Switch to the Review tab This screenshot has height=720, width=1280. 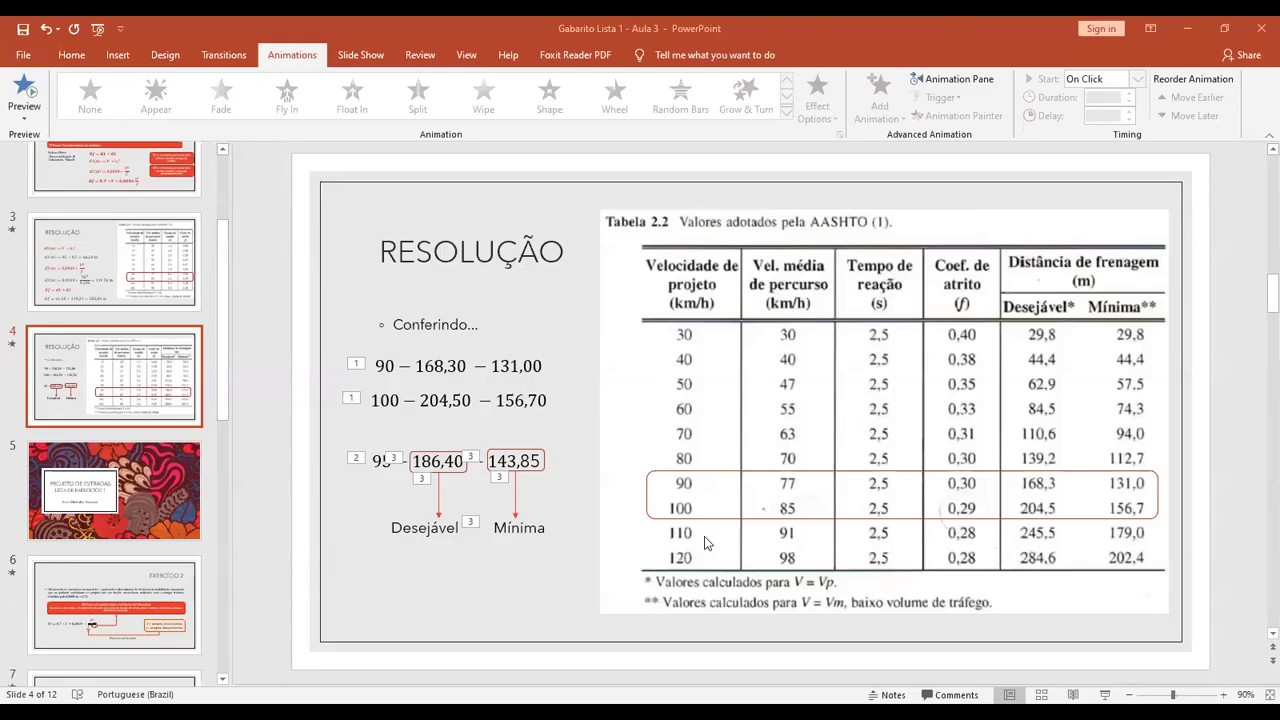[420, 55]
